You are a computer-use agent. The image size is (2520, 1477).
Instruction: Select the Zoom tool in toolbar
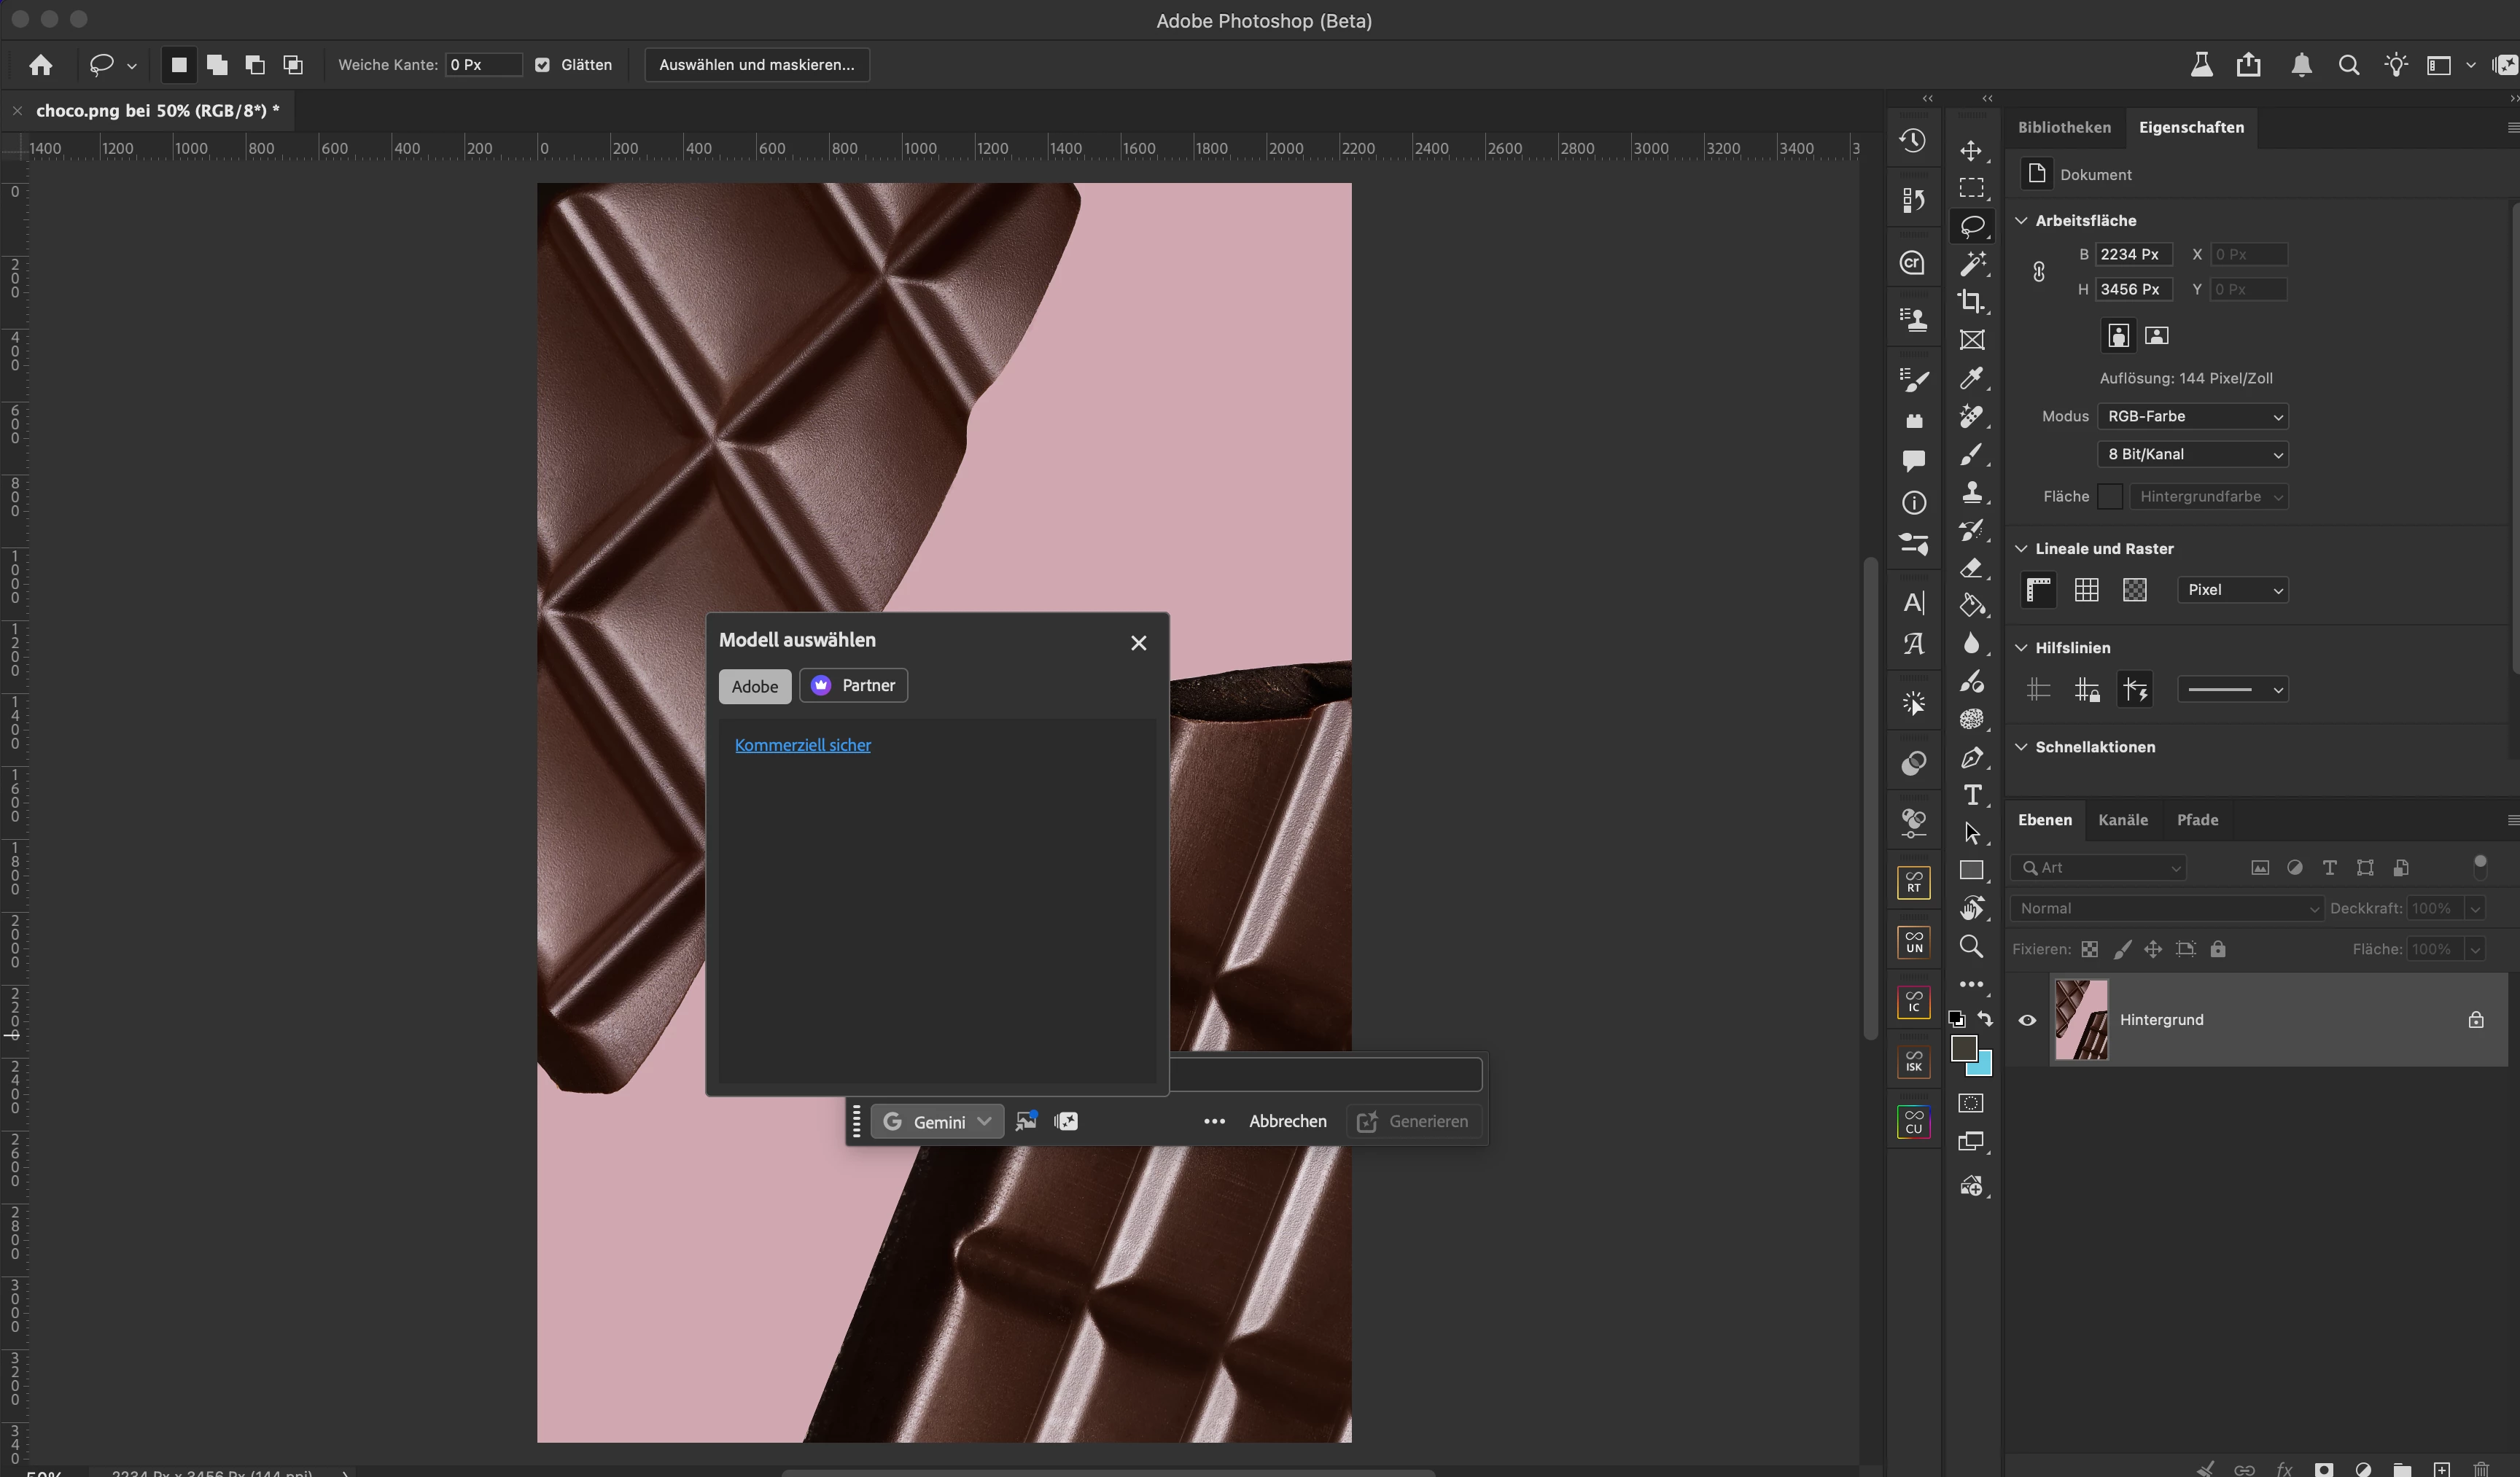(1971, 946)
